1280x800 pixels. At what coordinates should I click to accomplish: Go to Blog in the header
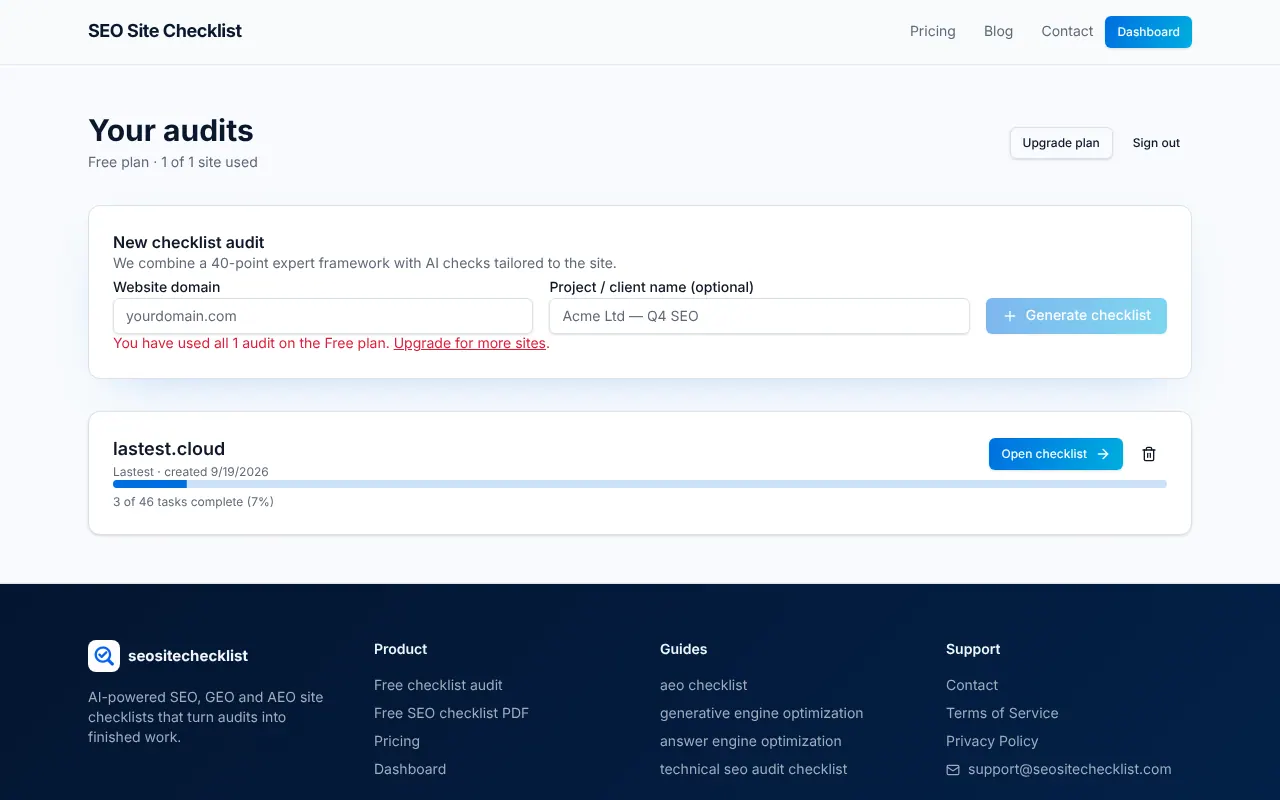pyautogui.click(x=998, y=32)
